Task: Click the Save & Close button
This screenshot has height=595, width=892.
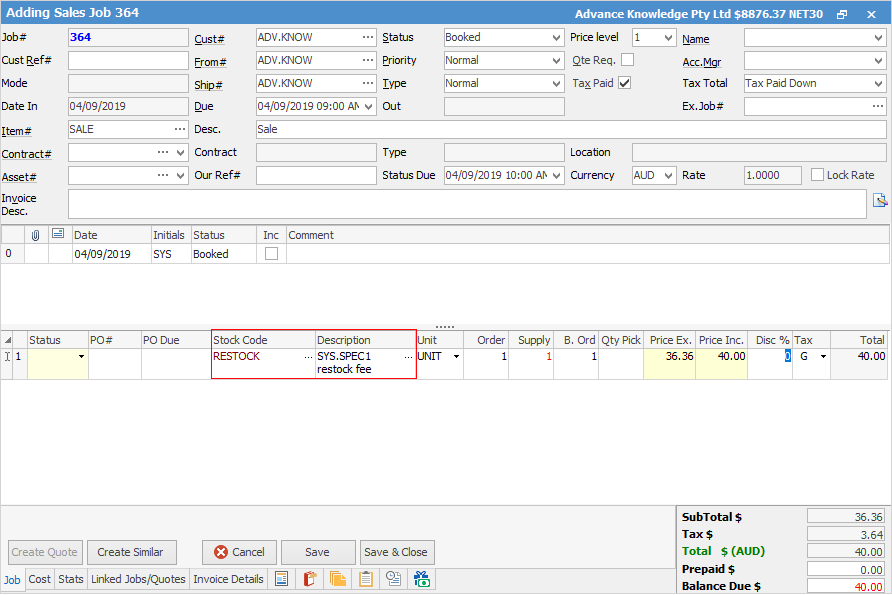Action: 397,552
